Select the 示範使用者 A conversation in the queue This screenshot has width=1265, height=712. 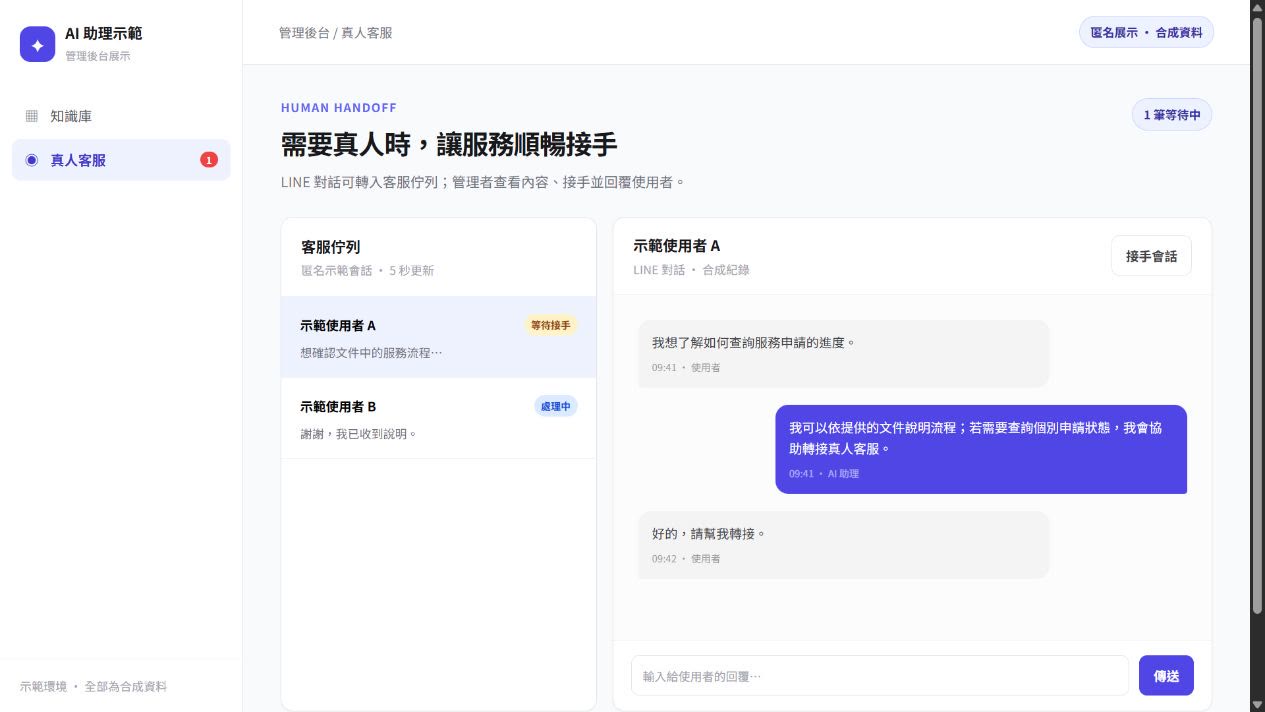(438, 337)
